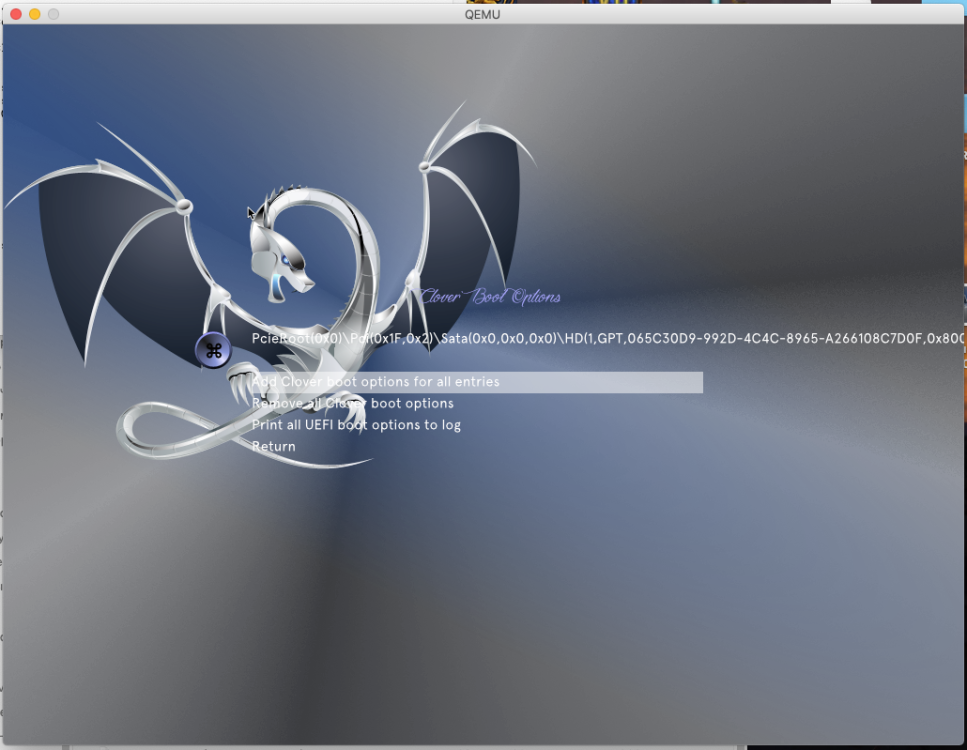Click the QEMU window title text
This screenshot has height=750, width=967.
click(482, 14)
